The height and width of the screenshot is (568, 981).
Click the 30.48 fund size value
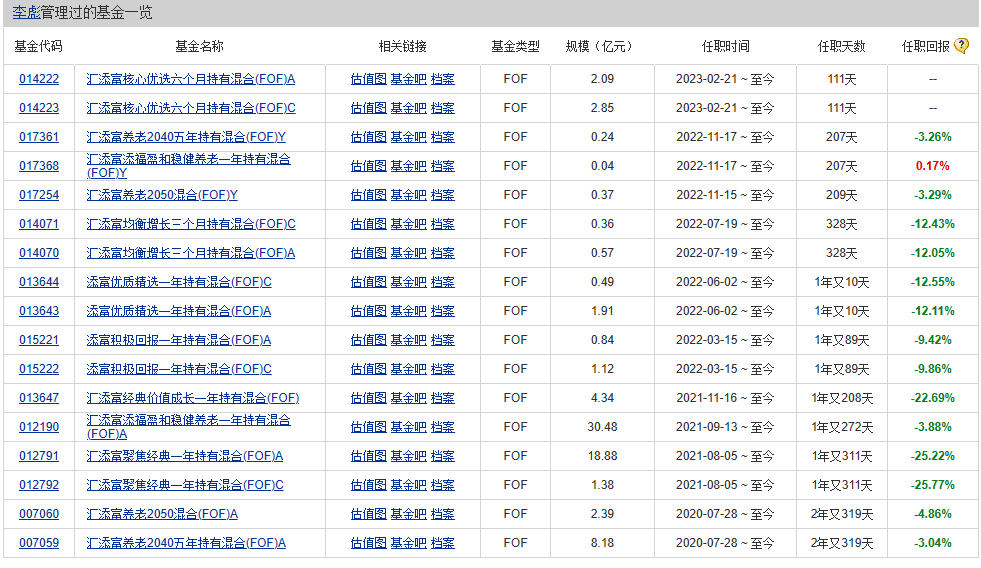point(602,427)
